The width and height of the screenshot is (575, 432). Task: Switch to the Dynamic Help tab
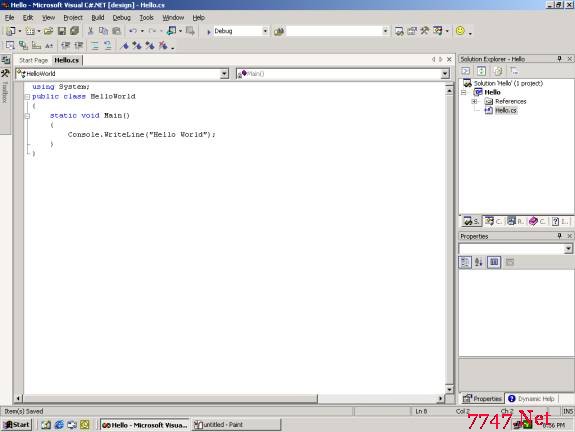tap(531, 399)
